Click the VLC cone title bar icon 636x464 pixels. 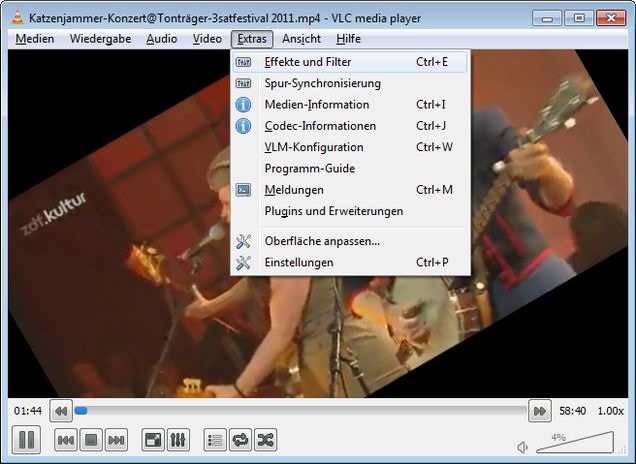coord(17,18)
